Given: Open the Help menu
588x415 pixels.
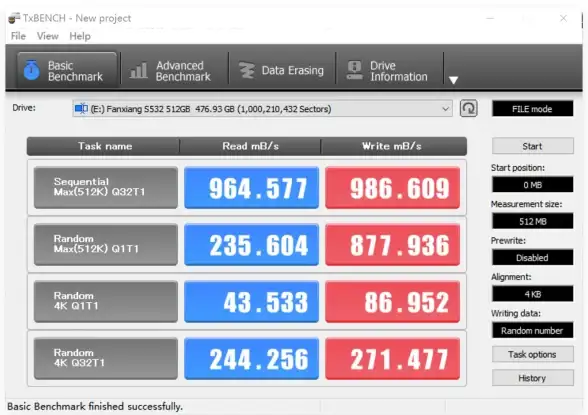Looking at the screenshot, I should click(80, 36).
